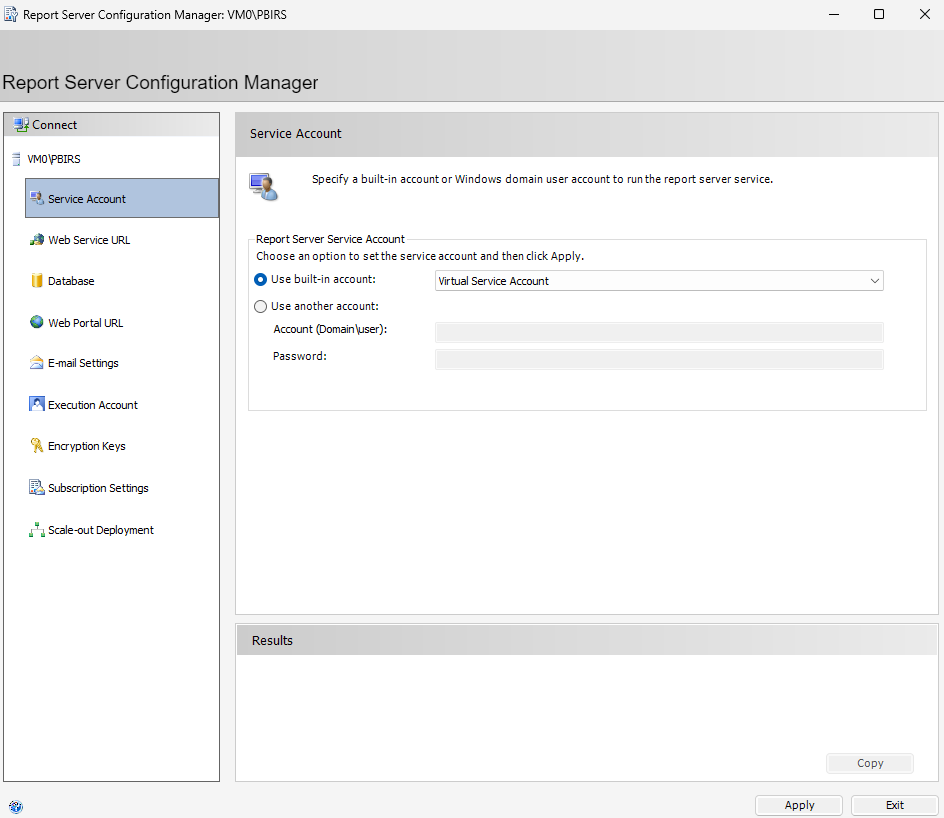Click the Apply button
944x818 pixels.
[x=799, y=805]
